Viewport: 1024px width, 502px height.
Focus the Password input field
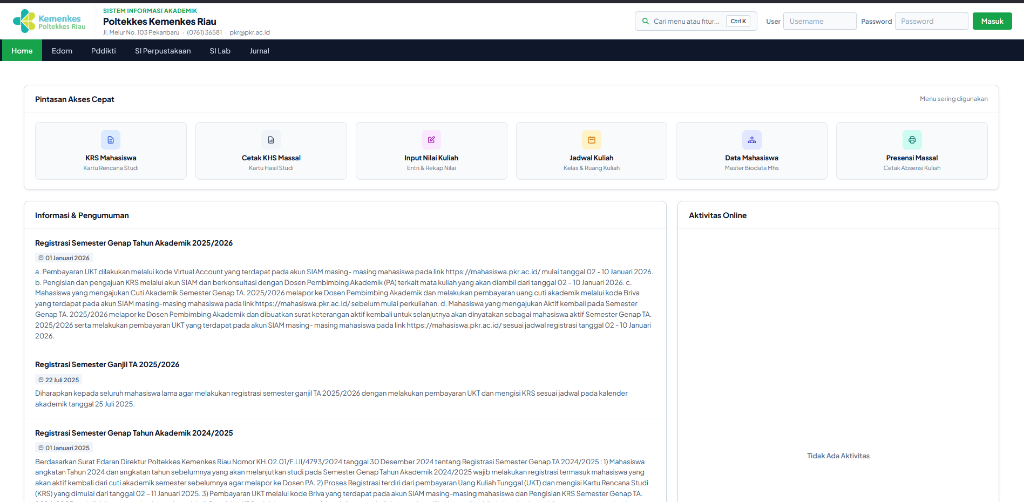point(932,21)
